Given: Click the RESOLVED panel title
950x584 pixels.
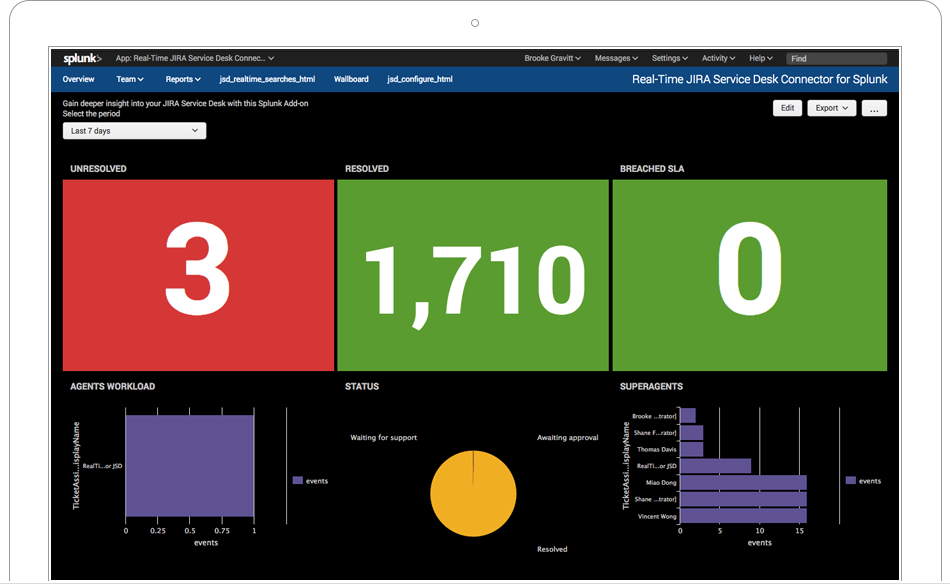Looking at the screenshot, I should point(367,169).
